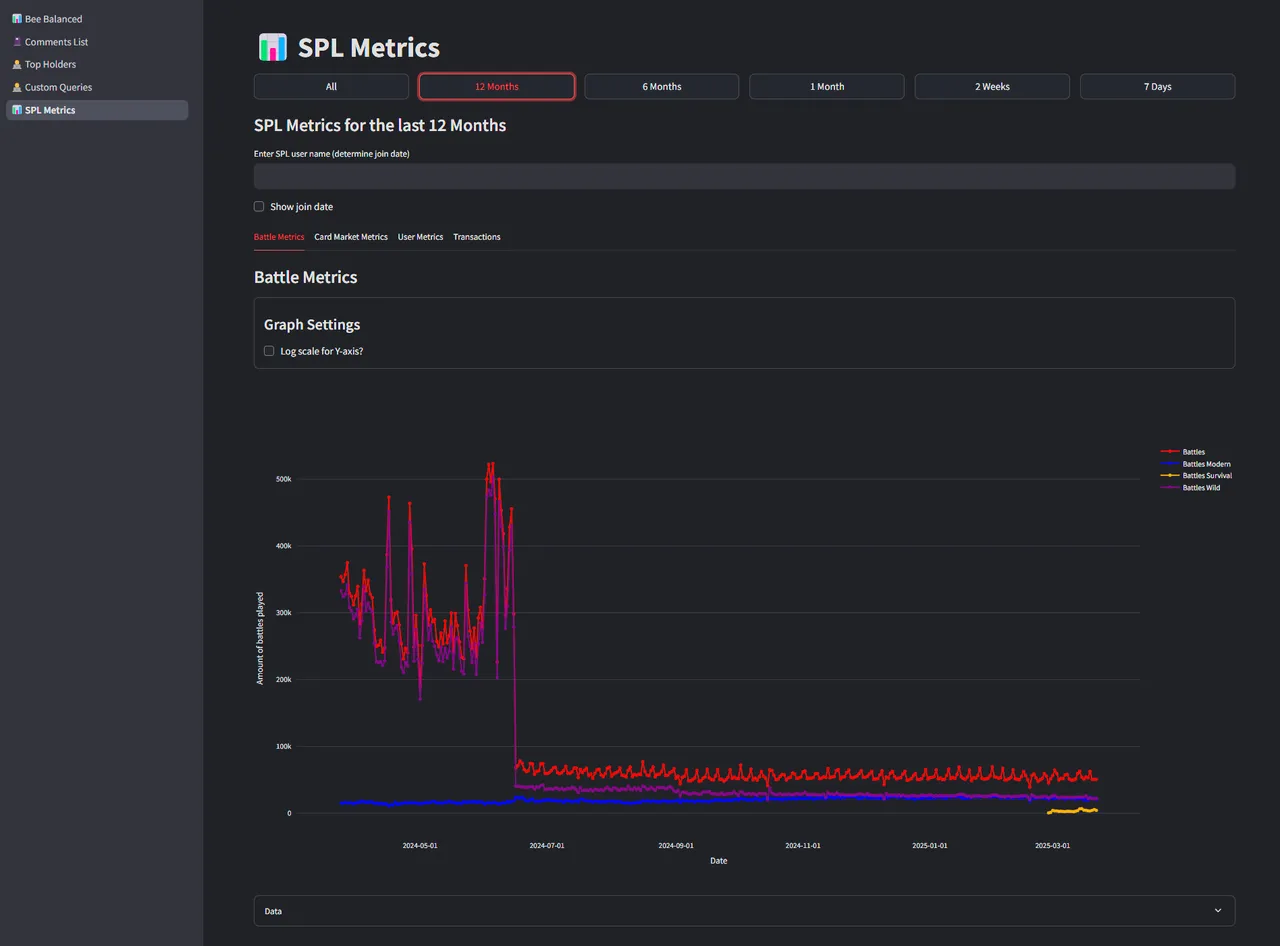Screen dimensions: 1280x946
Task: Click the 2024-05-01 date axis label
Action: pyautogui.click(x=420, y=846)
